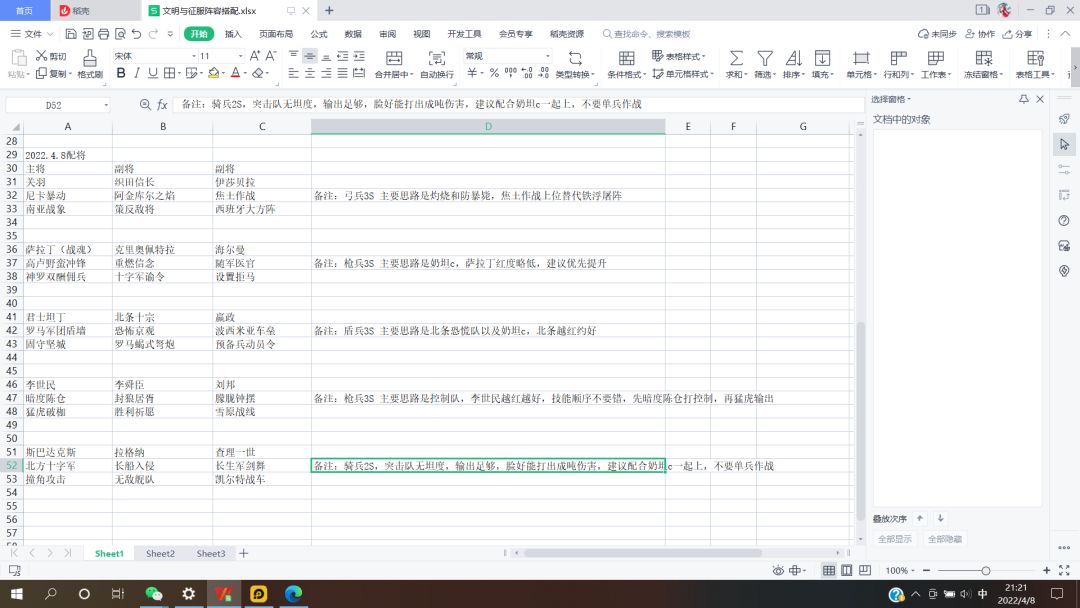Click Hide All (全部隐藏) in selection pane
Viewport: 1080px width, 608px height.
[x=944, y=538]
